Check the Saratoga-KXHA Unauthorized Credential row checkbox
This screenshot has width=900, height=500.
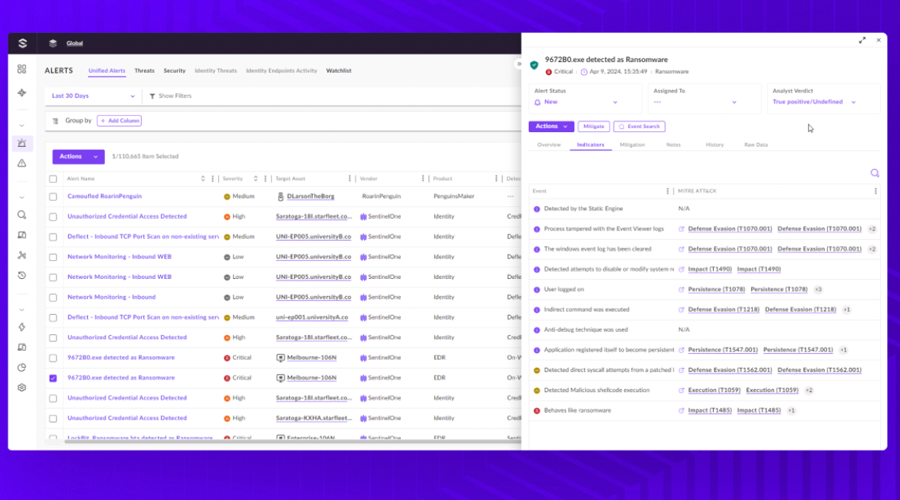53,418
